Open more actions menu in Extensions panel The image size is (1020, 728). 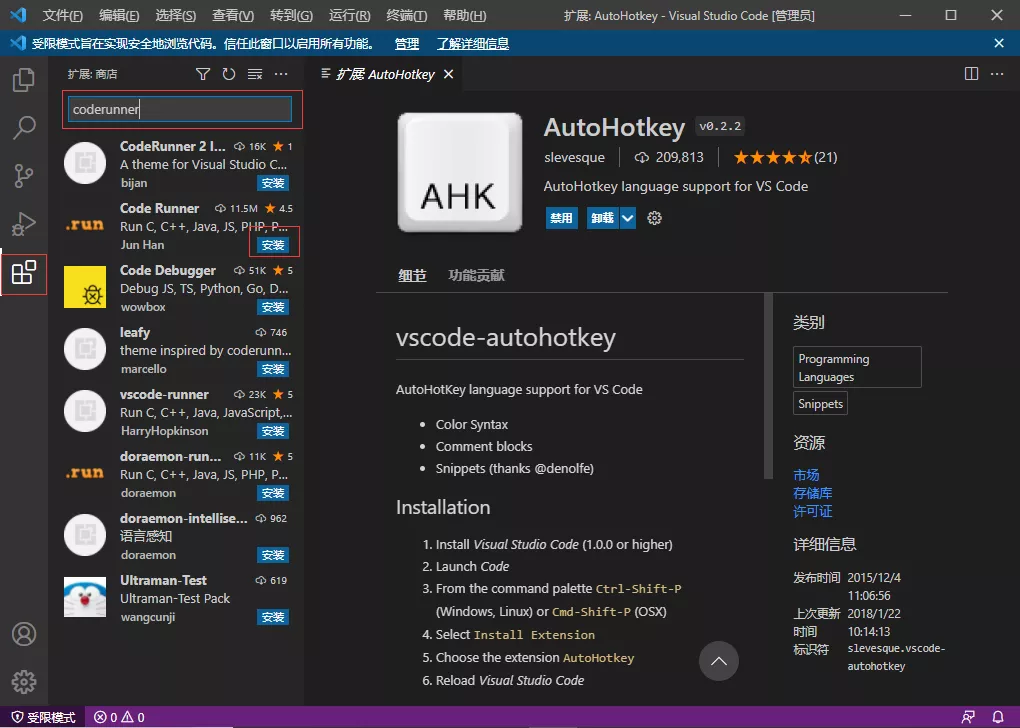coord(280,73)
